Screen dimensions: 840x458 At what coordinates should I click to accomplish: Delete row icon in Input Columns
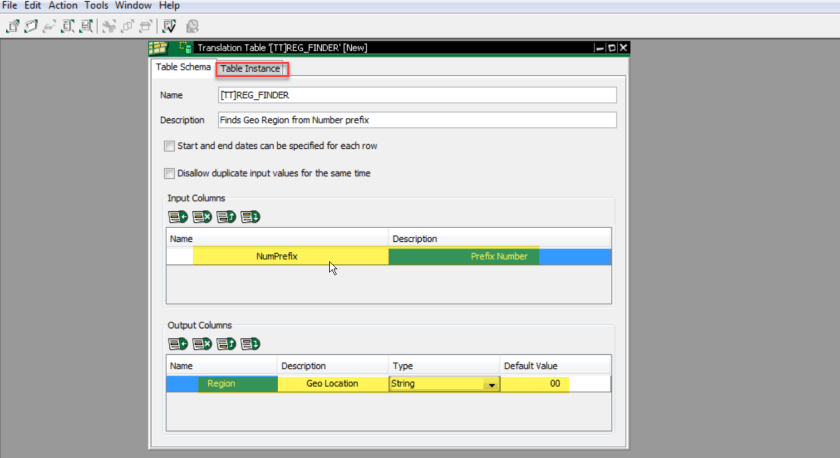tap(202, 217)
